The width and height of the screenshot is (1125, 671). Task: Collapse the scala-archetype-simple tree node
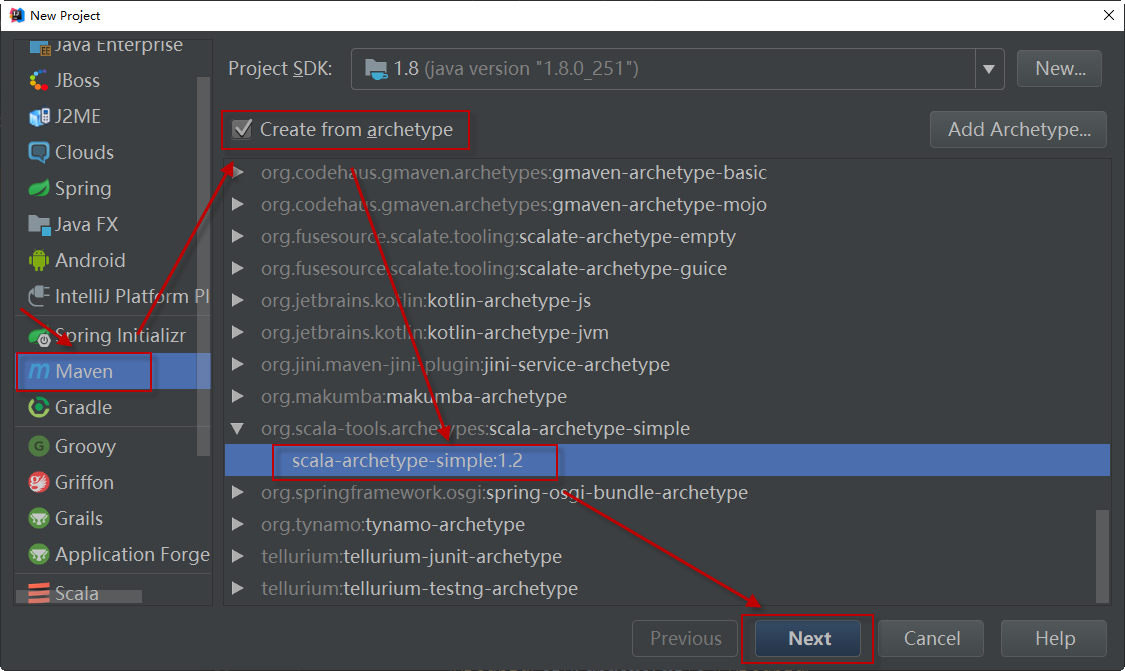237,429
